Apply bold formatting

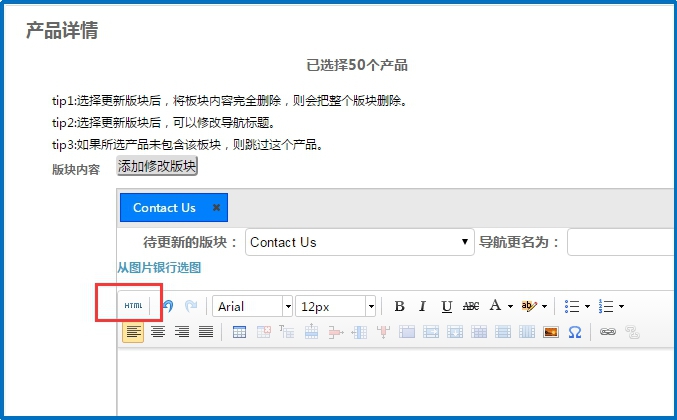tap(399, 306)
